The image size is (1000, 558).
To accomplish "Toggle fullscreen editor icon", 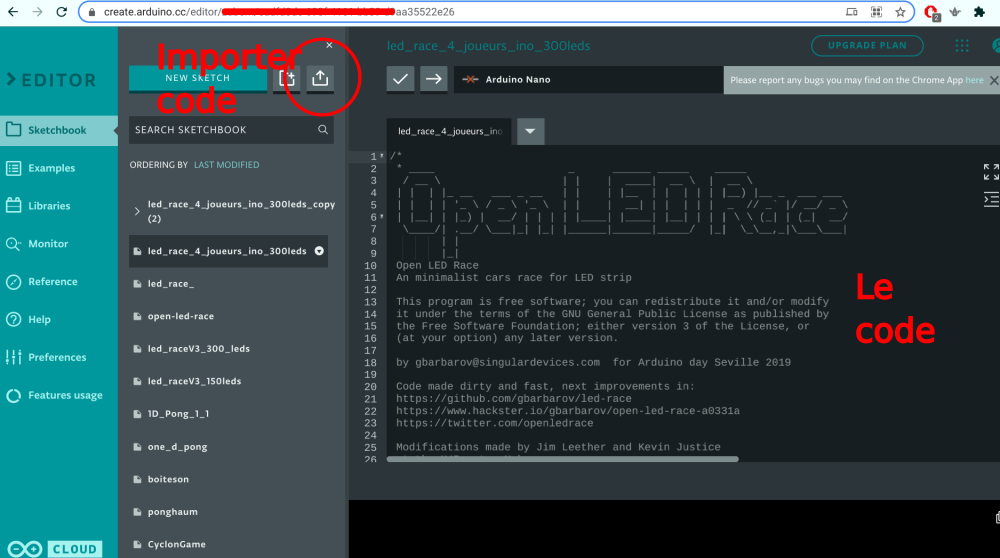I will coord(990,171).
